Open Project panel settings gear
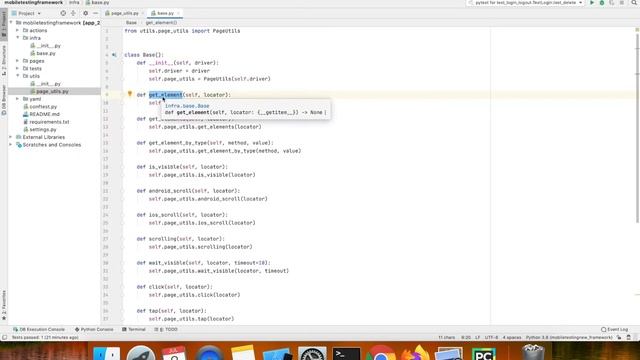Image resolution: width=640 pixels, height=360 pixels. coord(85,13)
